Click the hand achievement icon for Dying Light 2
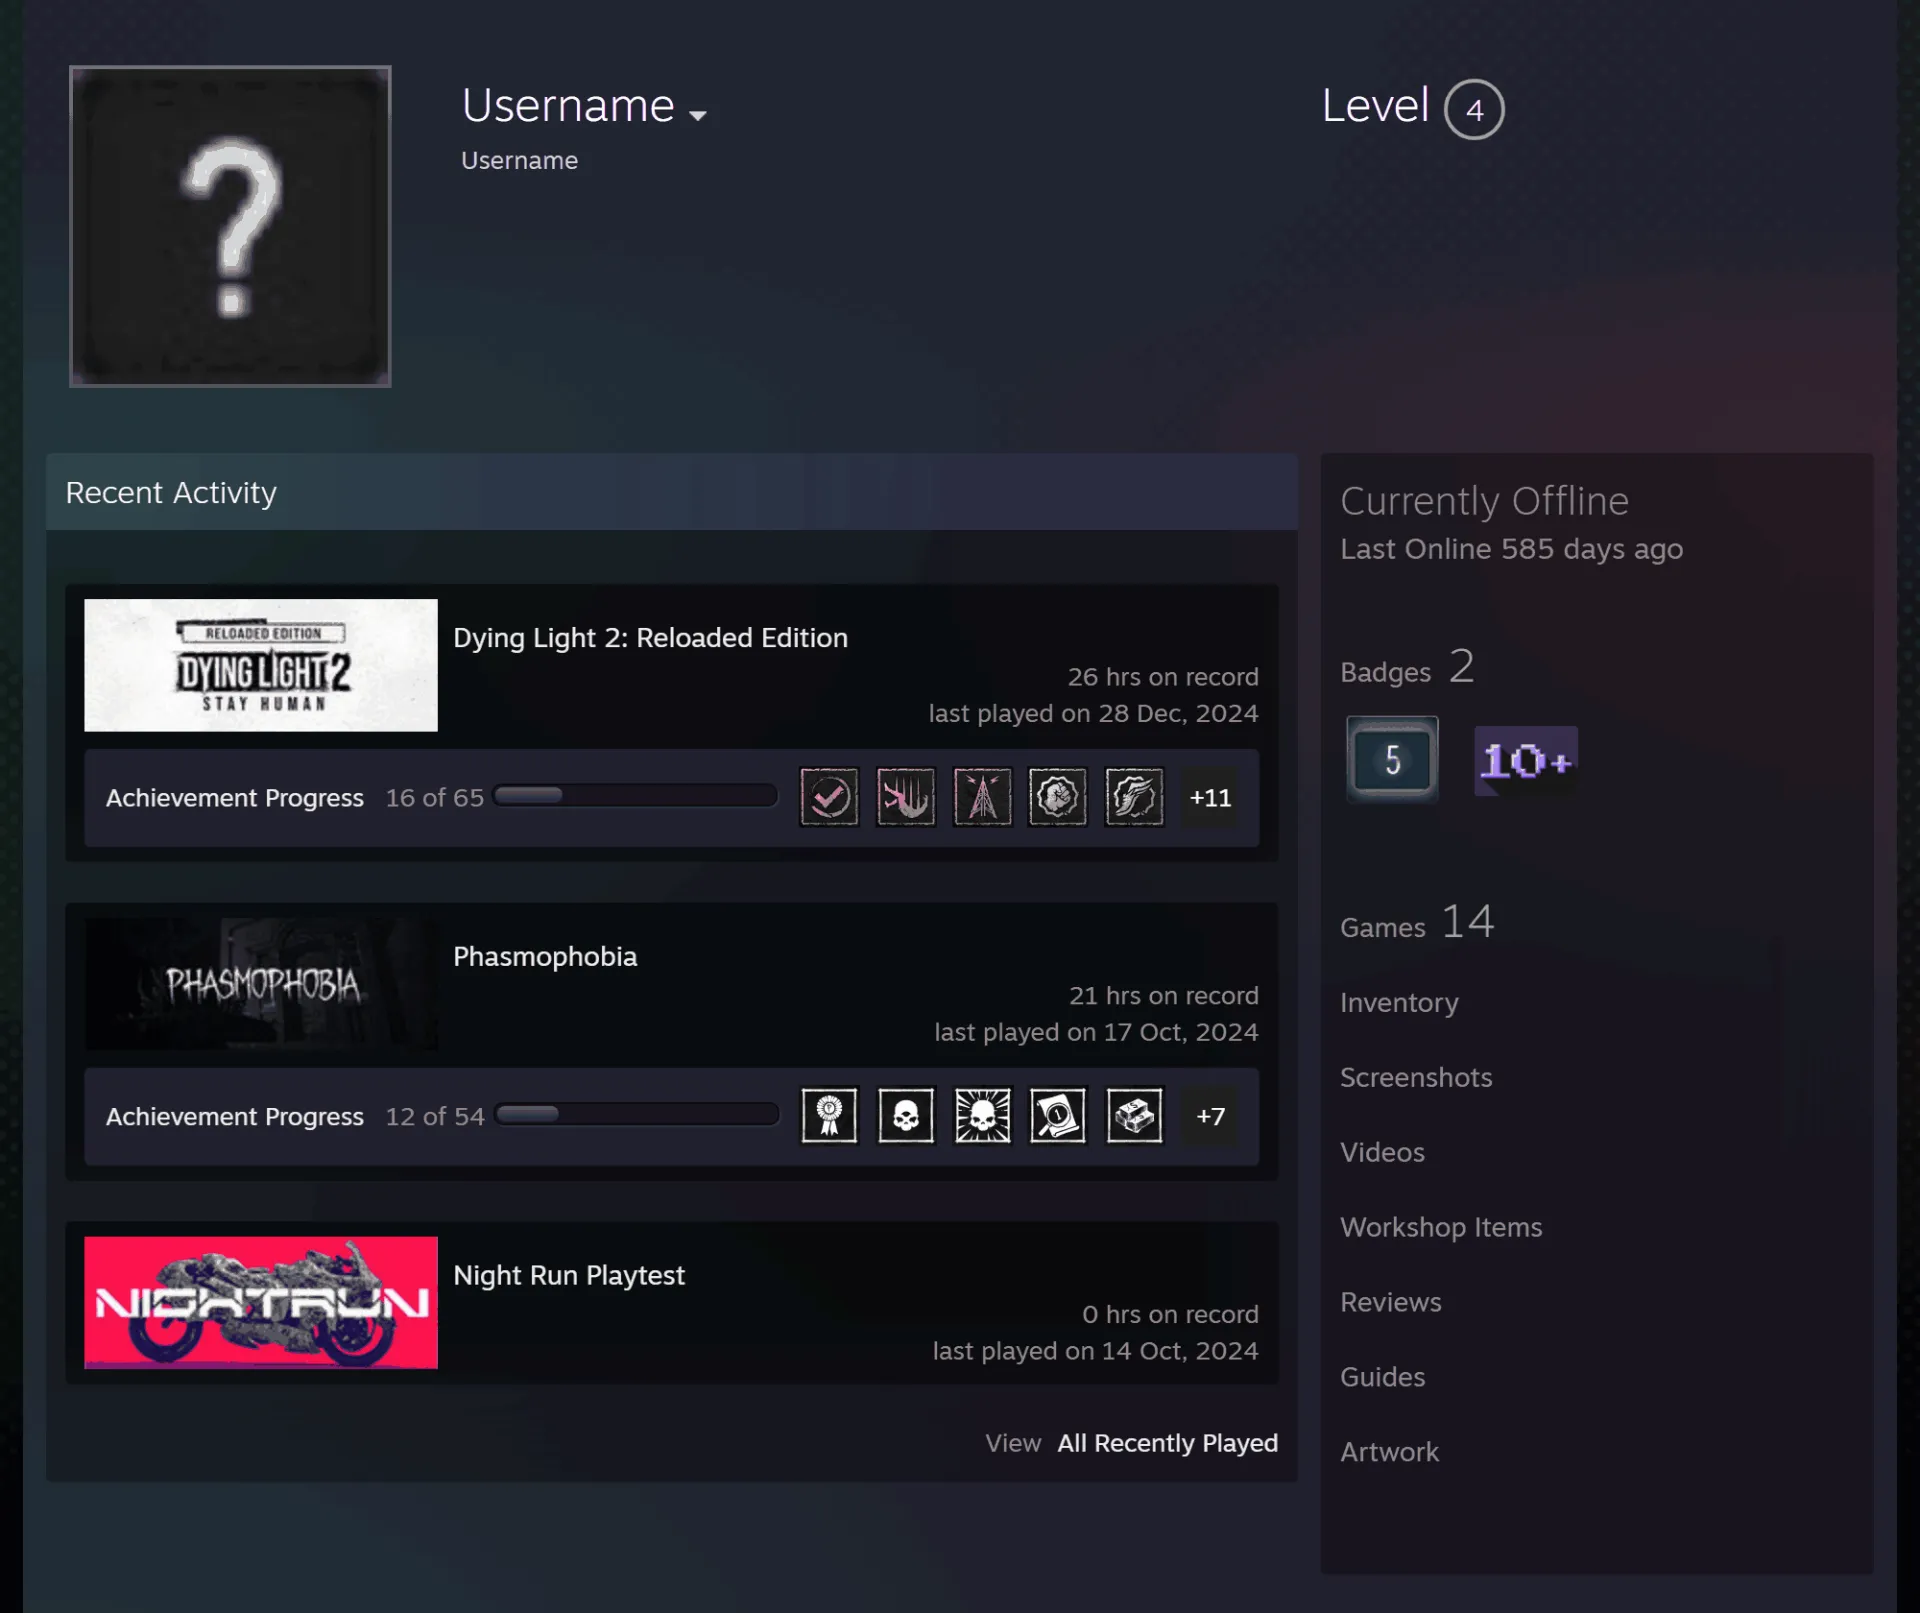 coord(906,797)
